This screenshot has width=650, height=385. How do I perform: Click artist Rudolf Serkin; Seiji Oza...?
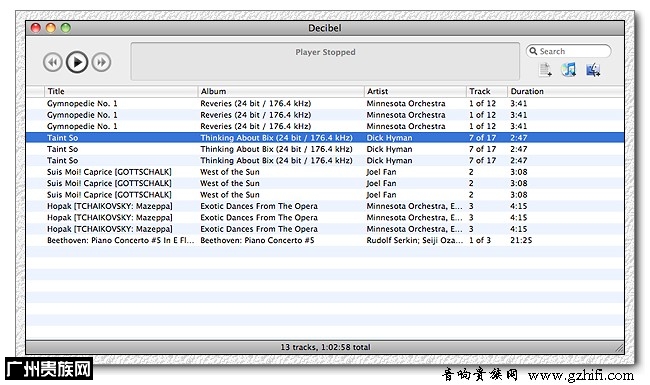tap(415, 240)
